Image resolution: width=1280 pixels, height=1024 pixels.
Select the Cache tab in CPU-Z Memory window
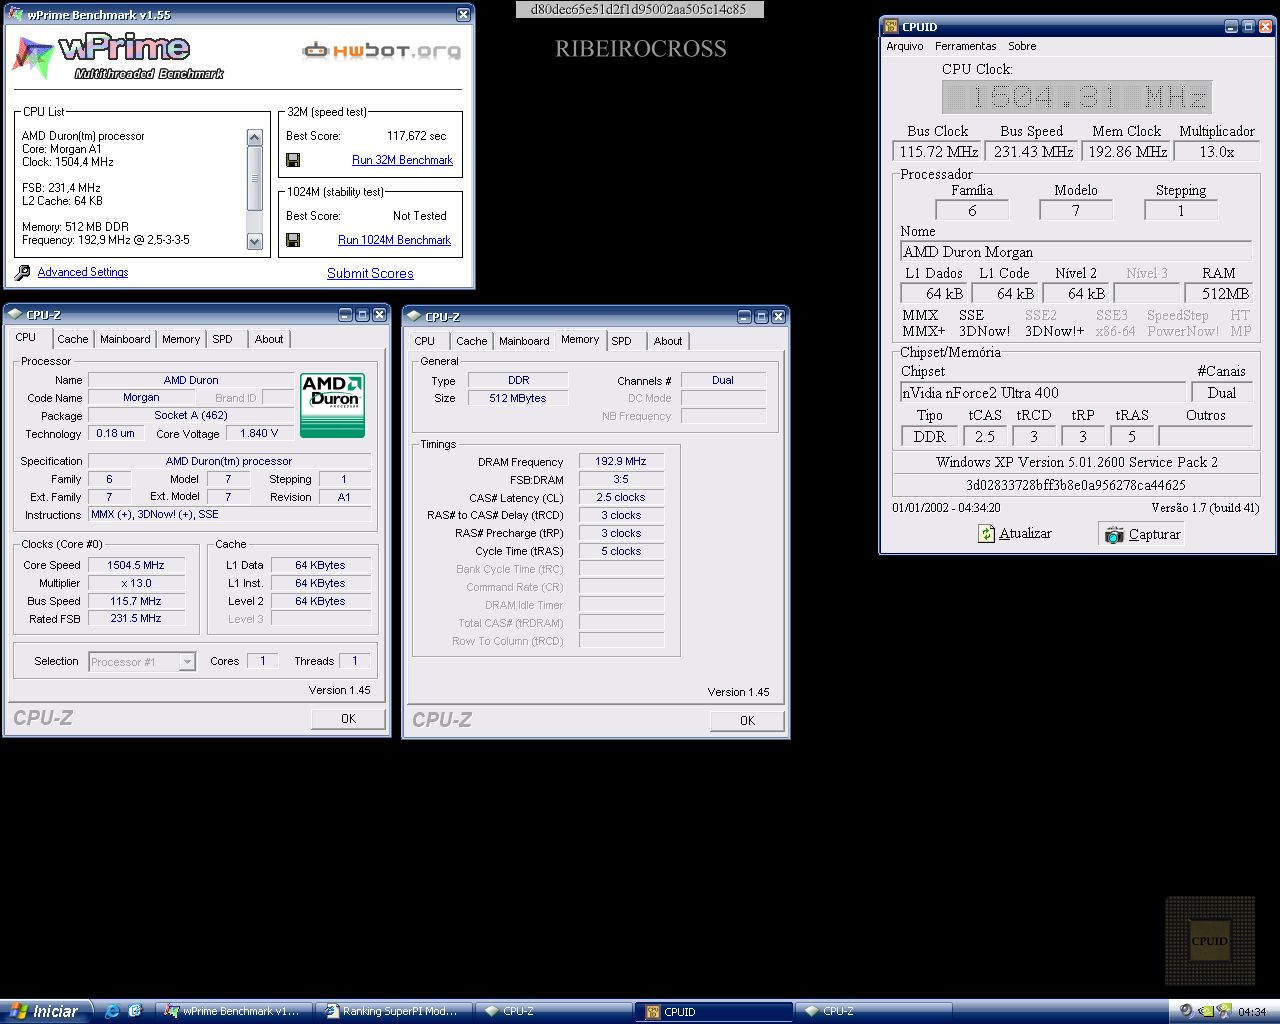[472, 341]
